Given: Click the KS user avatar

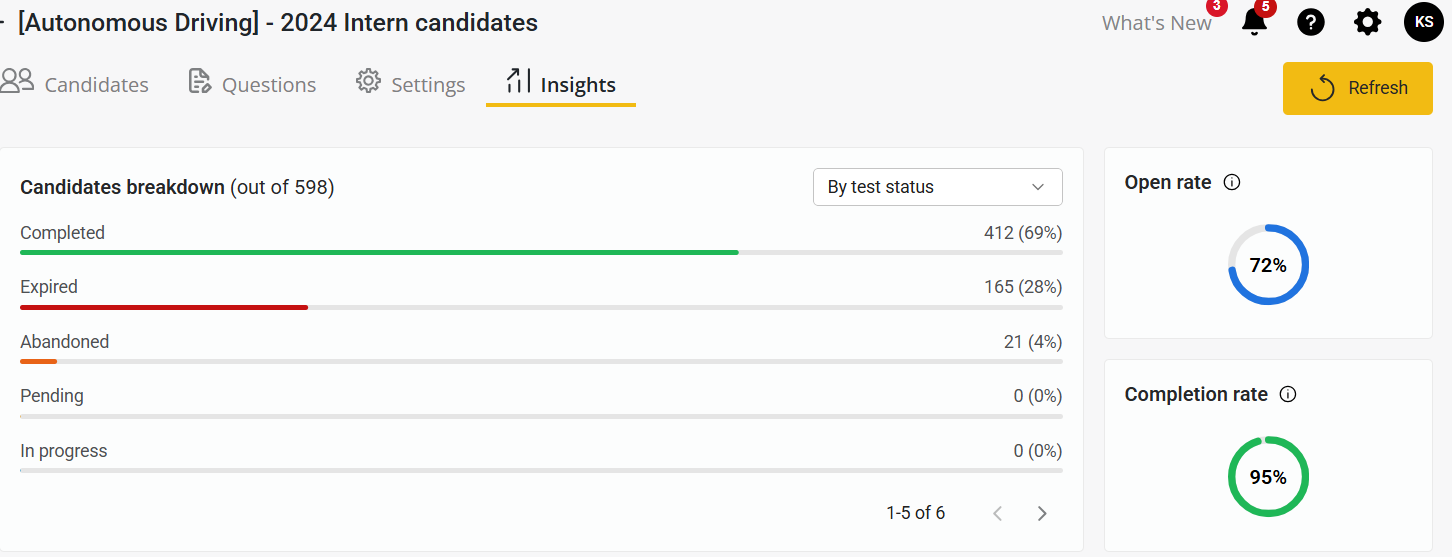Looking at the screenshot, I should (1423, 22).
